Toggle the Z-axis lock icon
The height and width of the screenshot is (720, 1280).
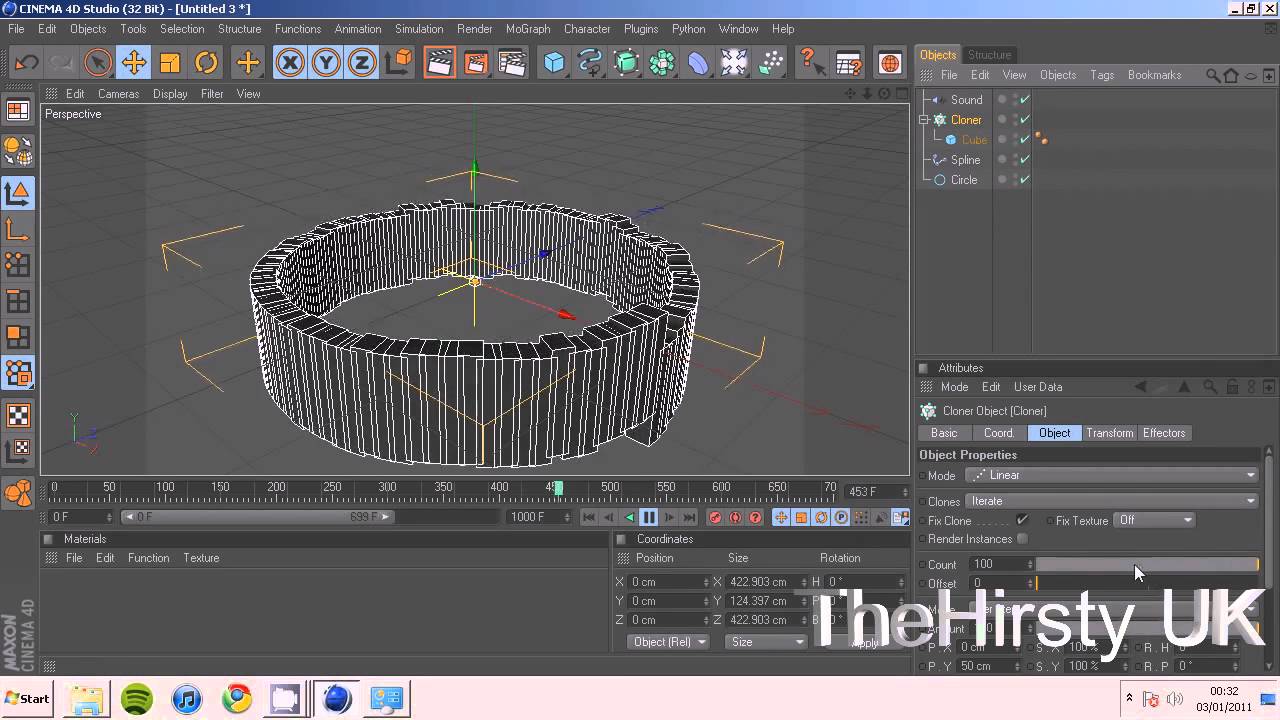tap(361, 63)
